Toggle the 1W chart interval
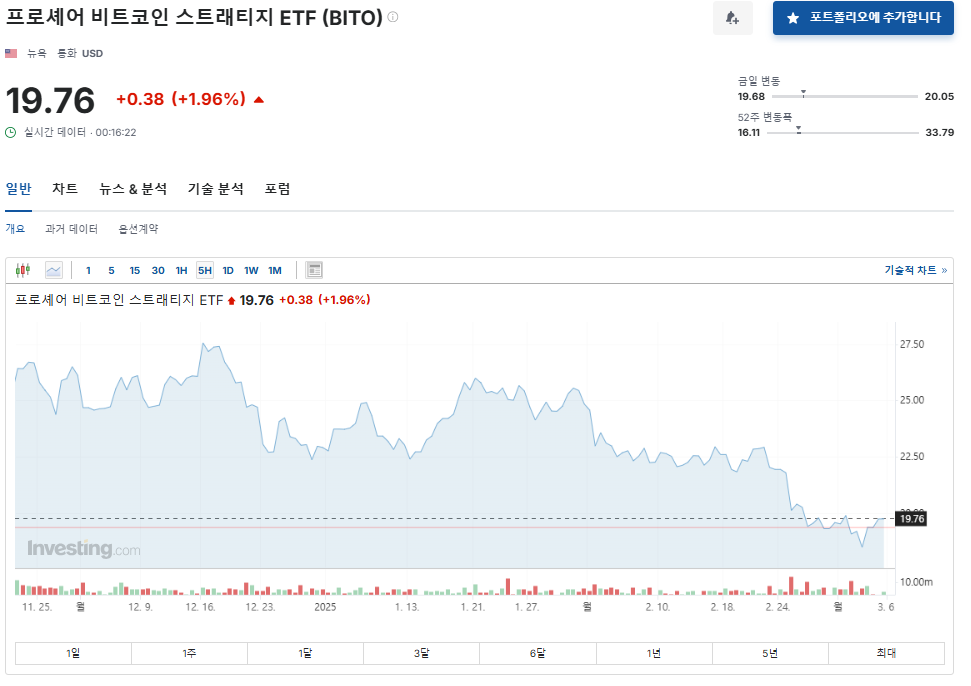The height and width of the screenshot is (686, 971). click(251, 270)
